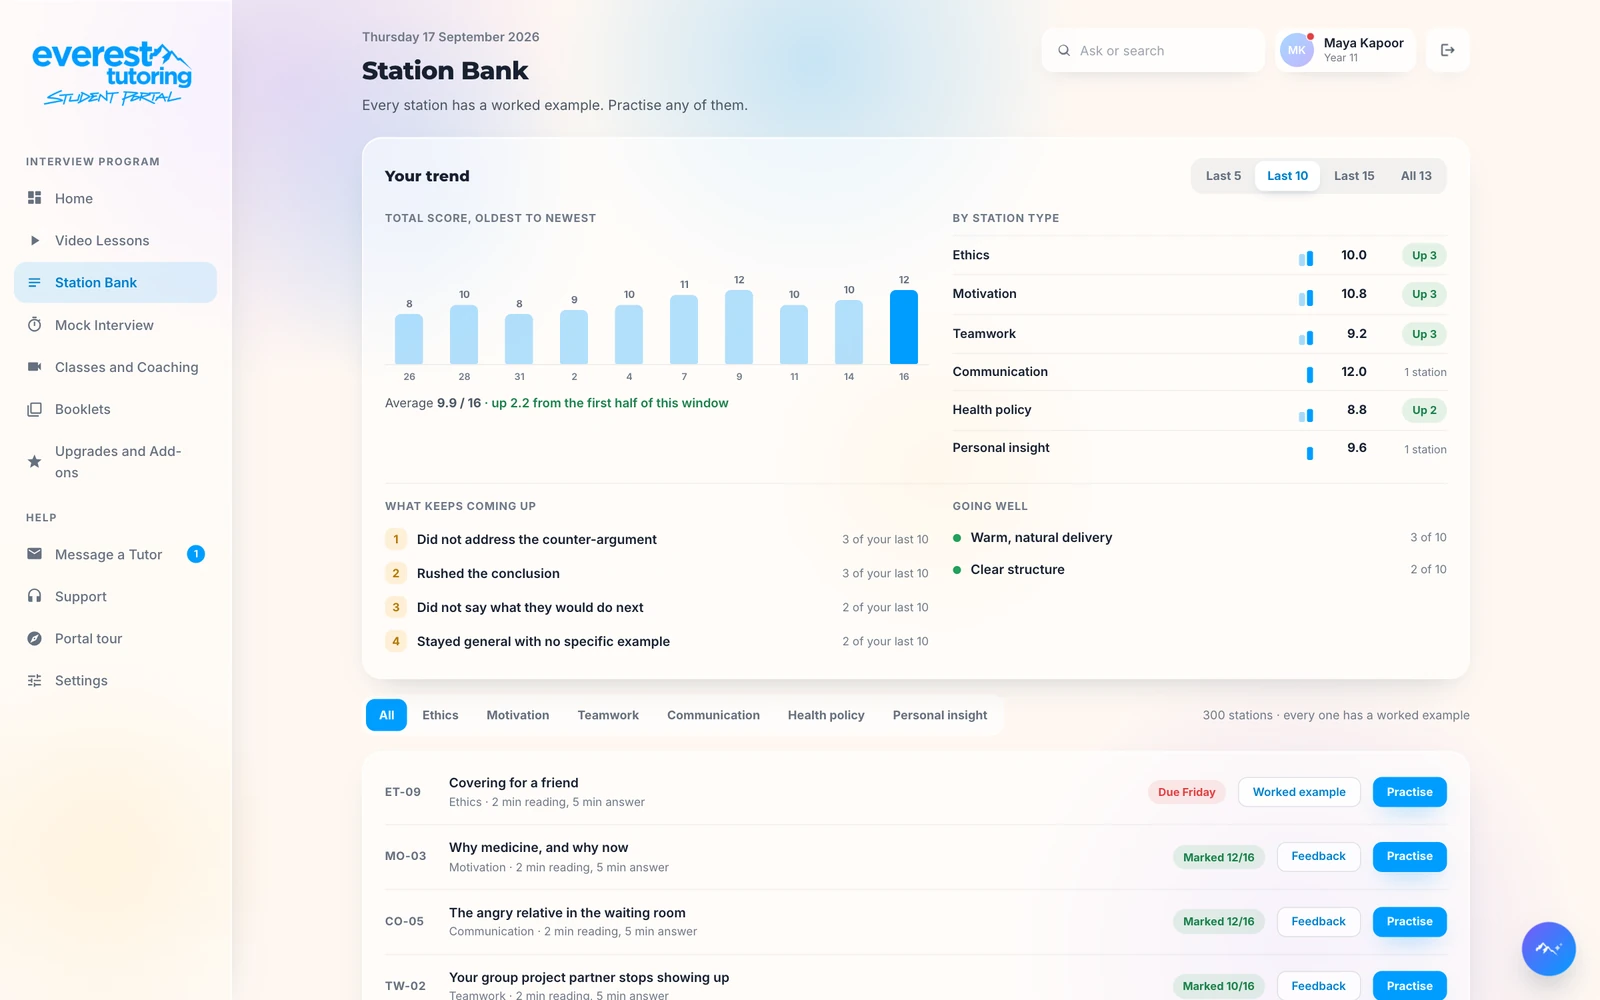This screenshot has height=1000, width=1600.
Task: Click the Mock Interview stopwatch icon
Action: click(34, 325)
